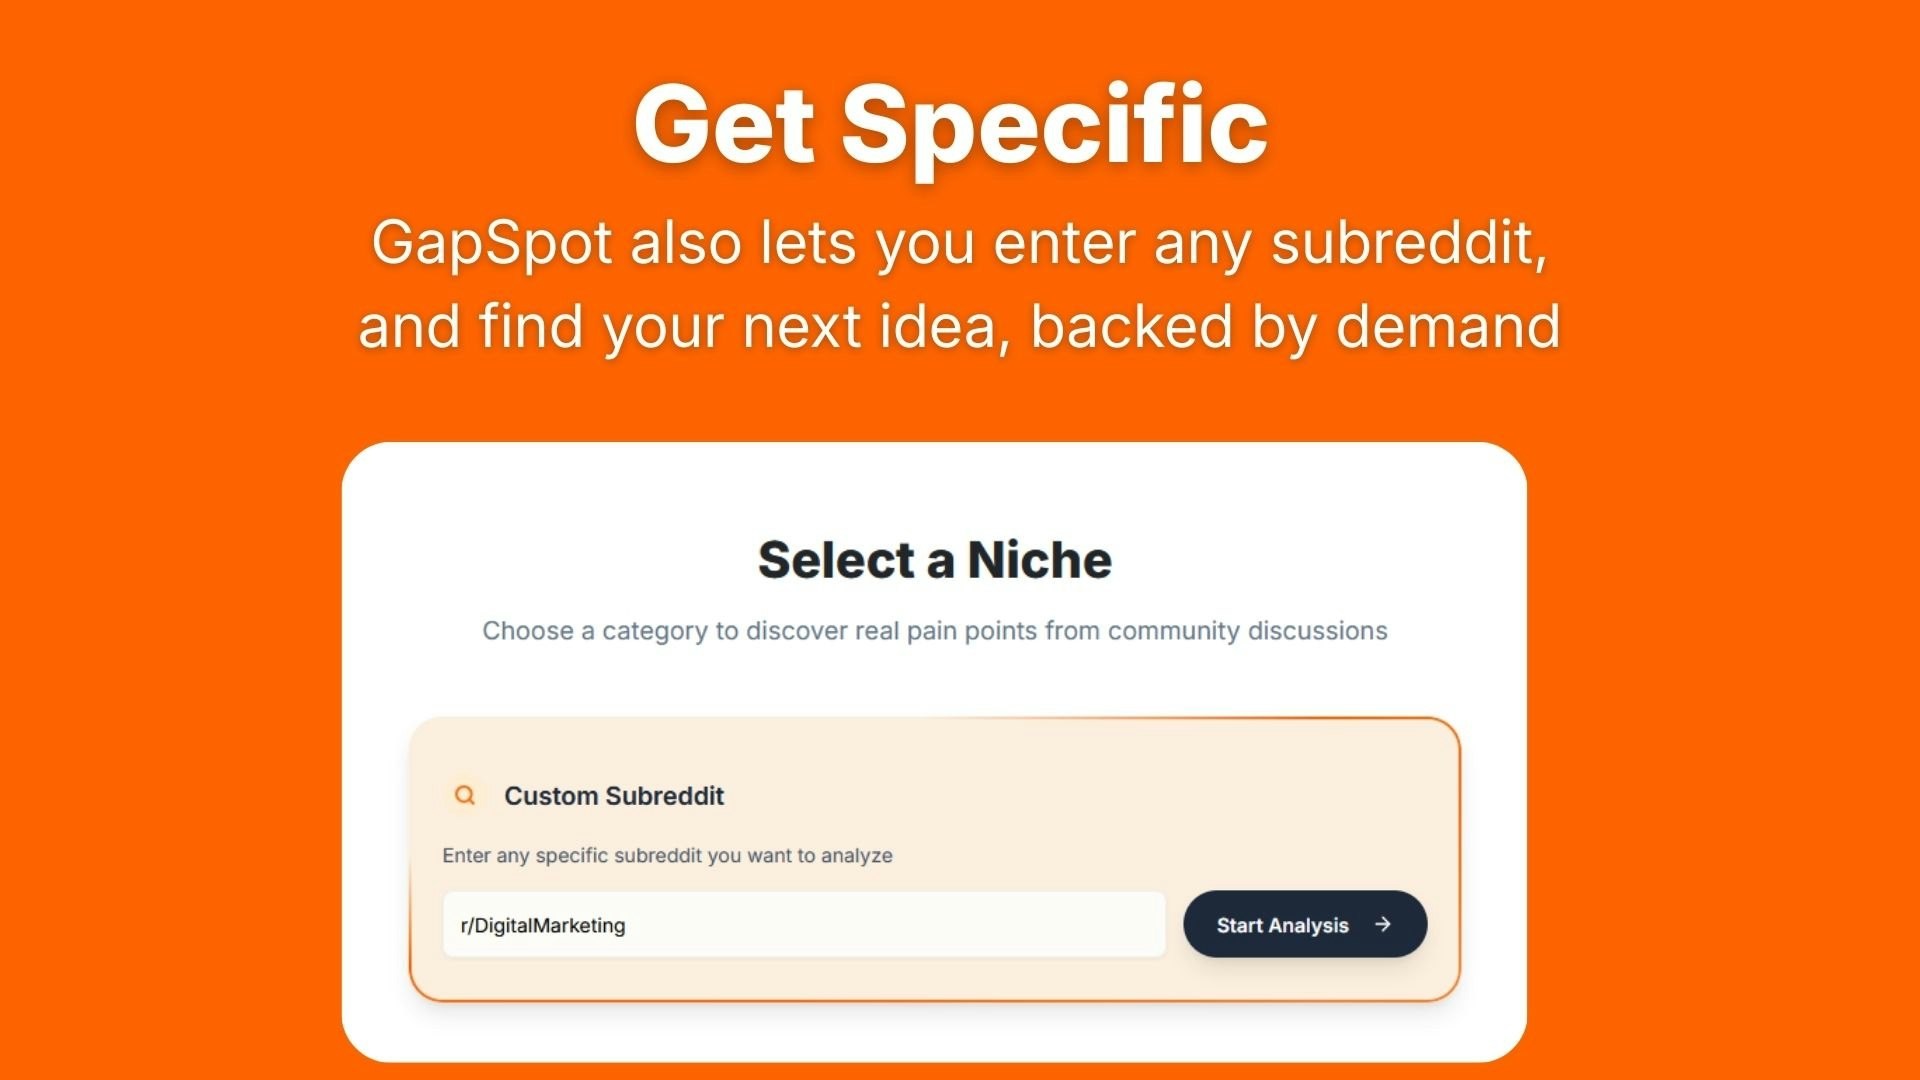Open the Select a Niche category chooser
The height and width of the screenshot is (1080, 1920).
click(936, 559)
